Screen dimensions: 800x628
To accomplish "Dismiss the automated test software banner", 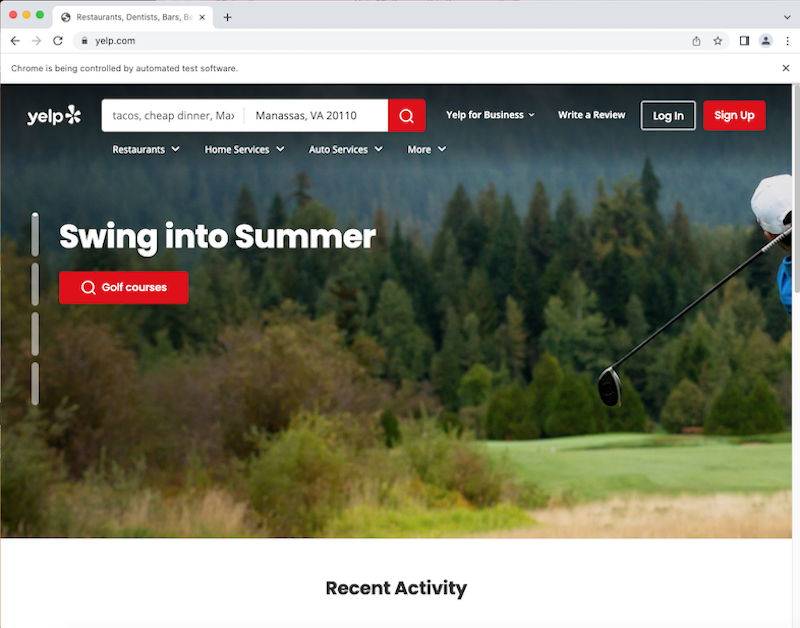I will [786, 68].
